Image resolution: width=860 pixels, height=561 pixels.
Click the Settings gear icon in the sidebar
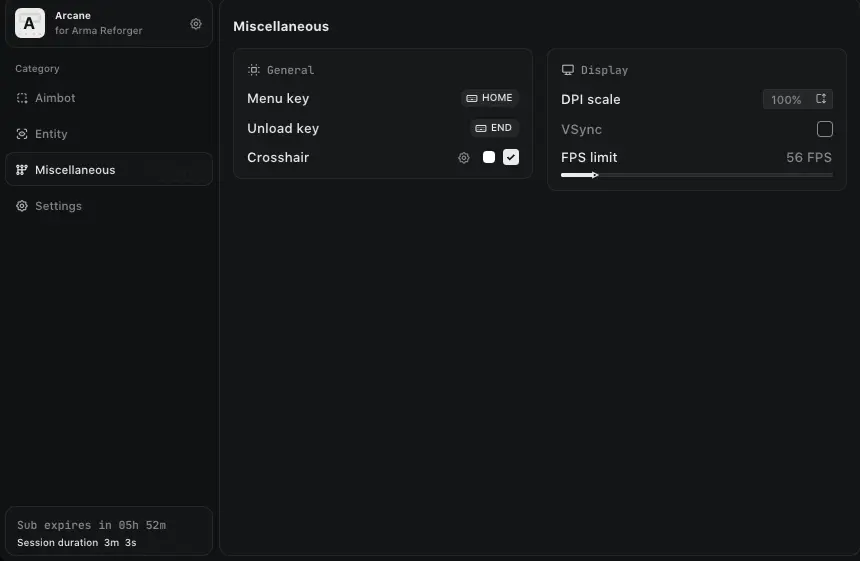coord(22,206)
